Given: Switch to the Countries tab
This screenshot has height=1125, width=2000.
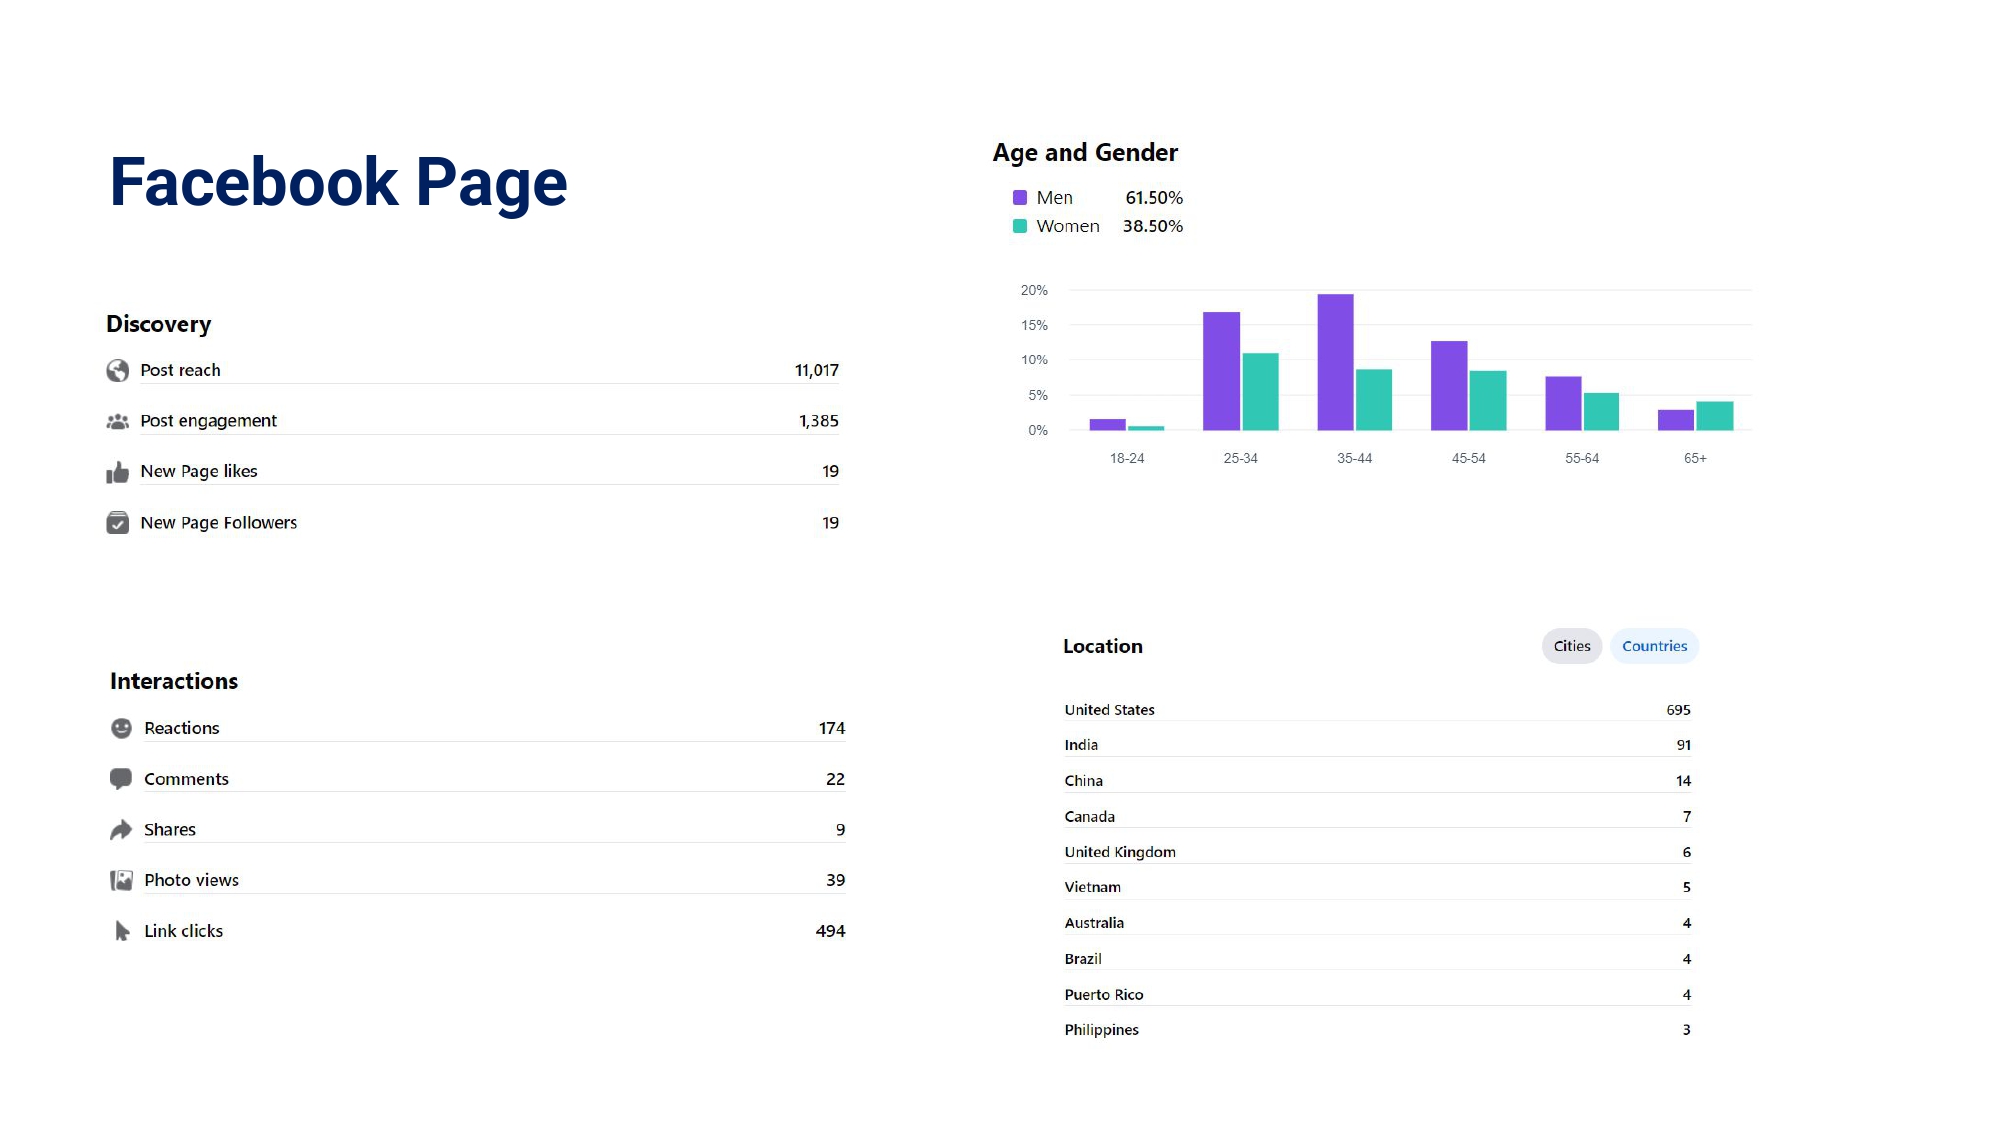Looking at the screenshot, I should point(1654,646).
